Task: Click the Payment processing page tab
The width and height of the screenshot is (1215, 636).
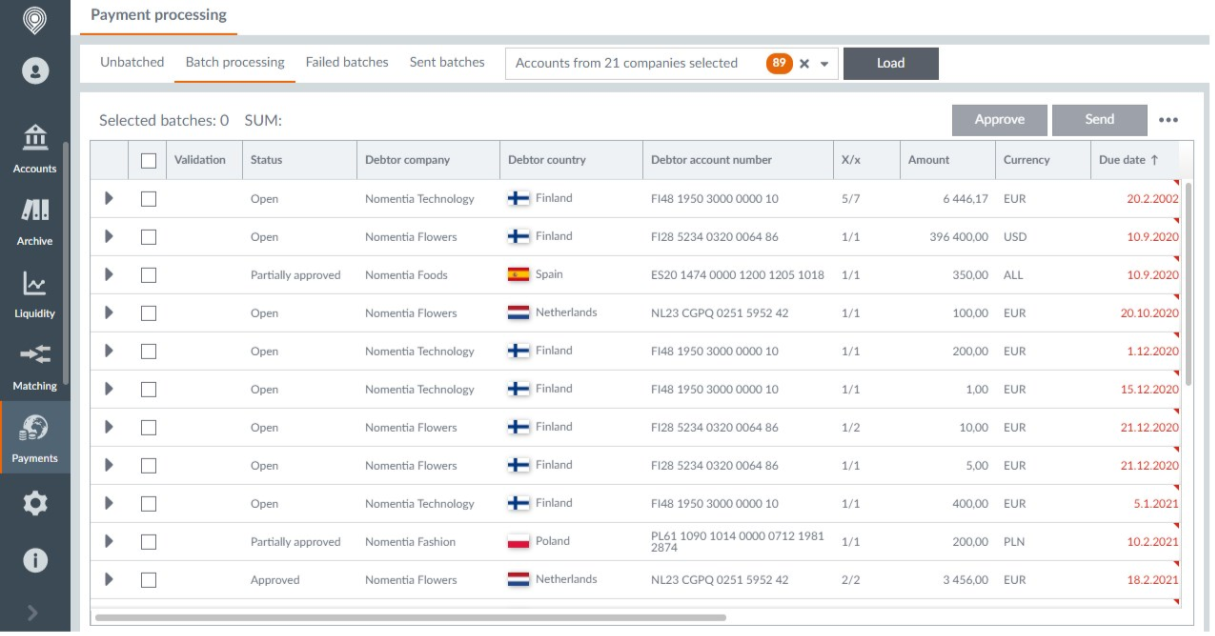Action: [x=159, y=15]
